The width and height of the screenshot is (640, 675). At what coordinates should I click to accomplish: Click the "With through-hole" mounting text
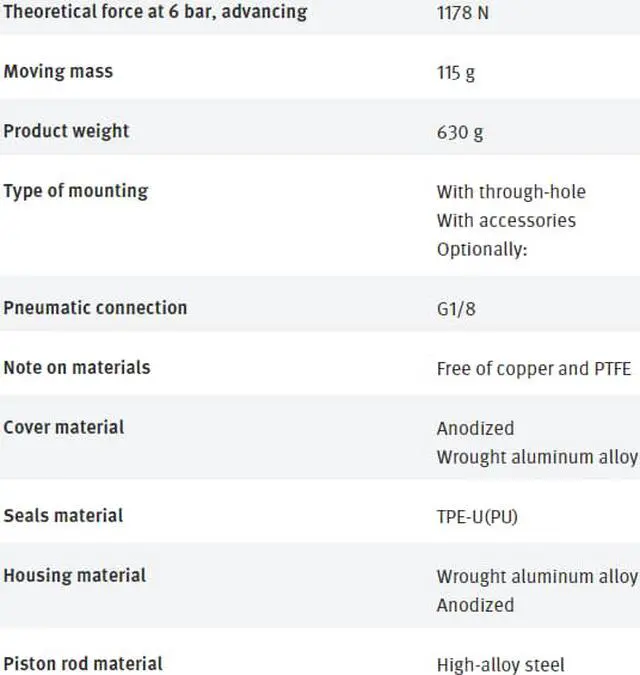click(511, 192)
